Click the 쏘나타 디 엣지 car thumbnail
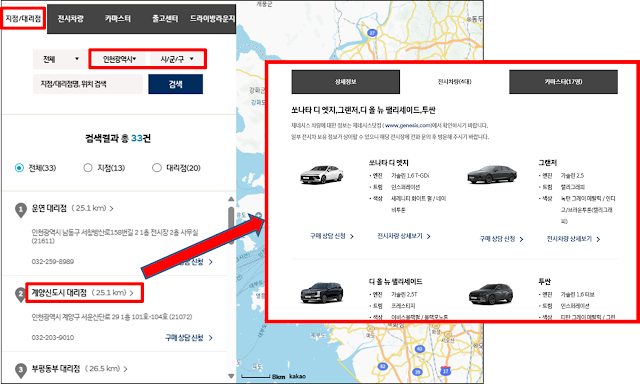The width and height of the screenshot is (640, 384). coord(322,174)
